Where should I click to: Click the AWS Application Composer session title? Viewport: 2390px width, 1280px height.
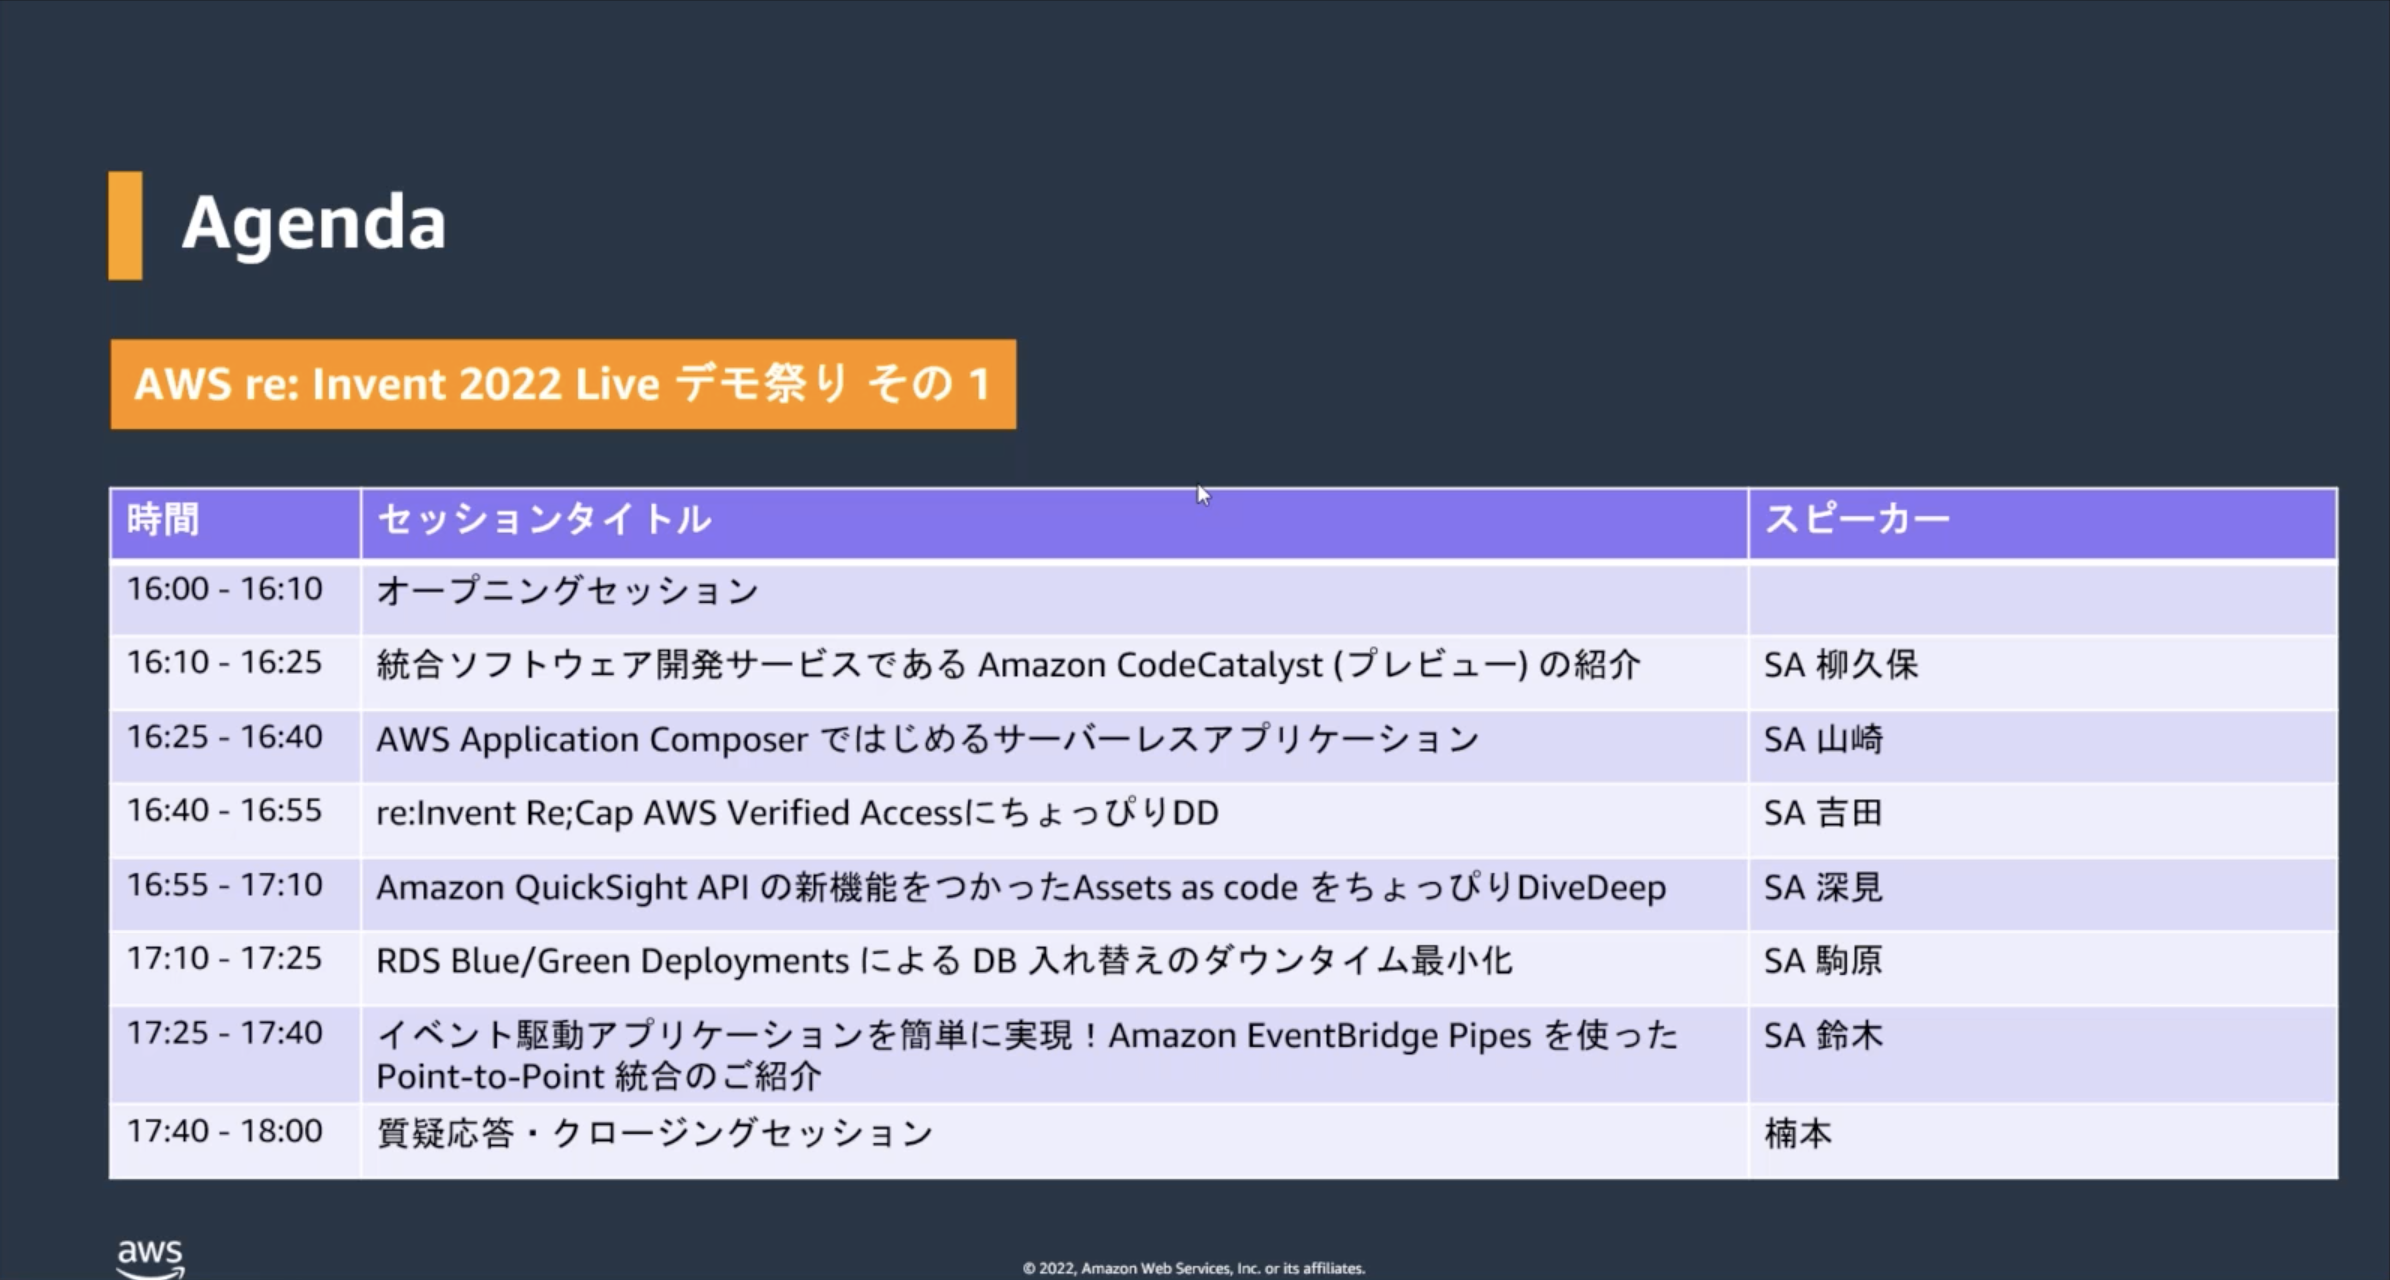(x=927, y=740)
